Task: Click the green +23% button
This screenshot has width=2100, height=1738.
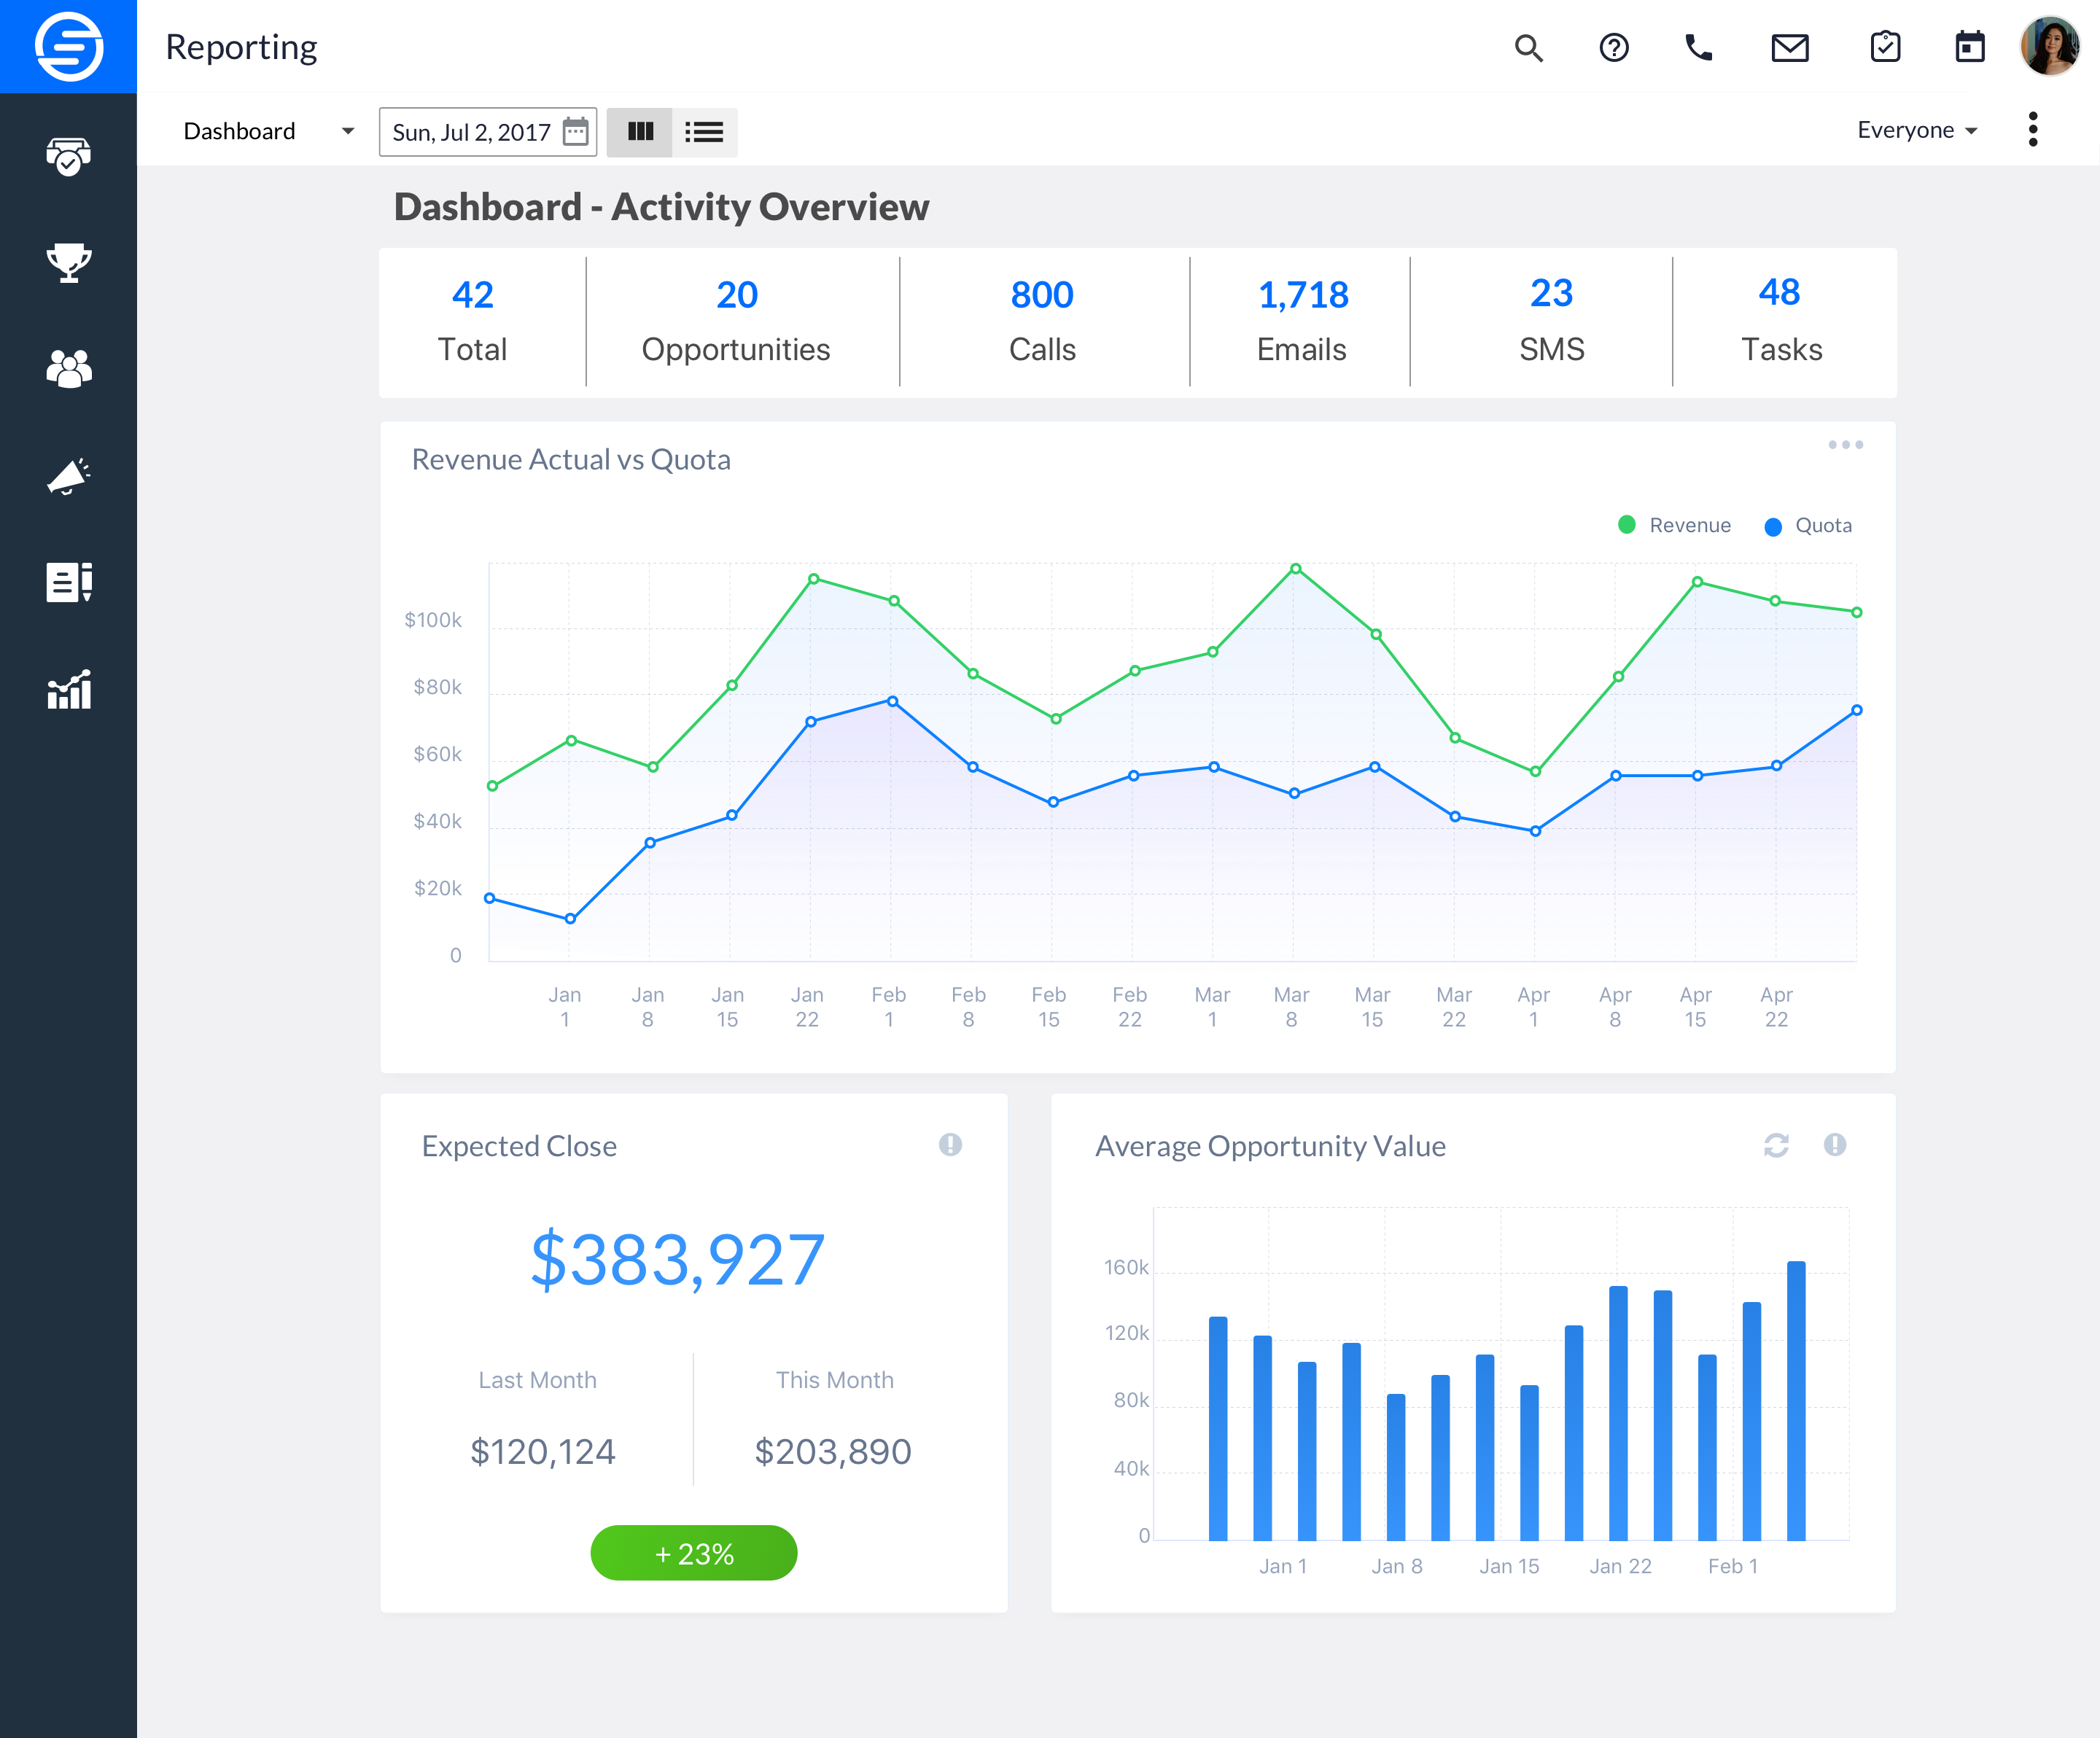Action: pyautogui.click(x=693, y=1553)
